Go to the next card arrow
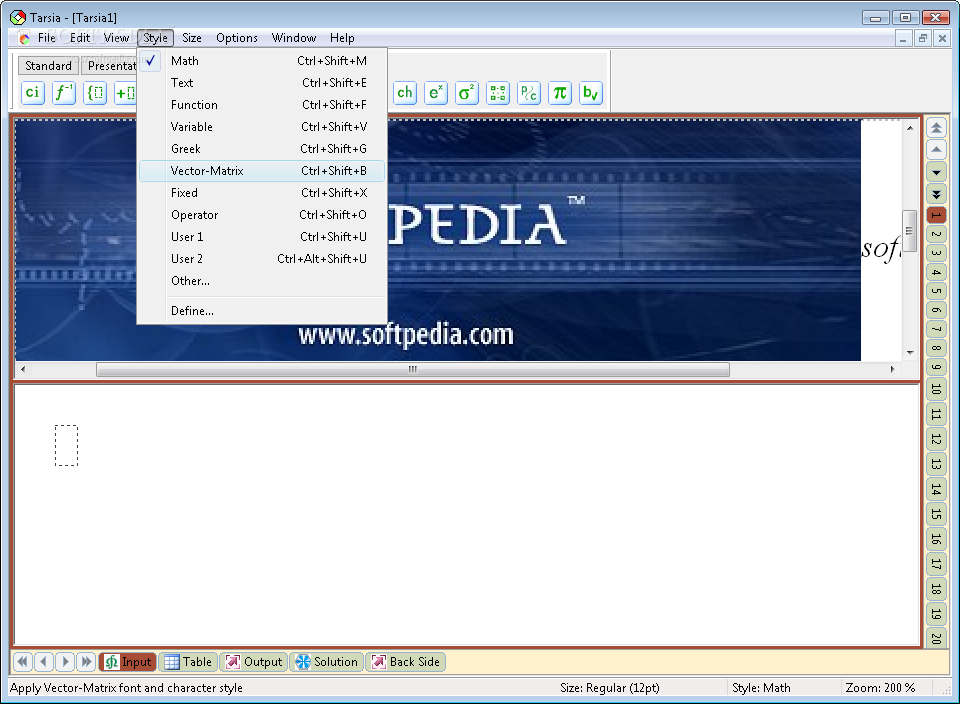 pyautogui.click(x=65, y=662)
